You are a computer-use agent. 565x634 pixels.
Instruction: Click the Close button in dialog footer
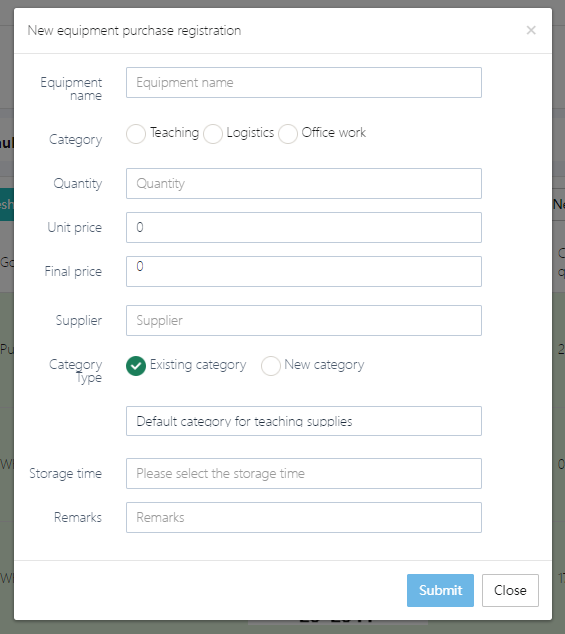510,590
